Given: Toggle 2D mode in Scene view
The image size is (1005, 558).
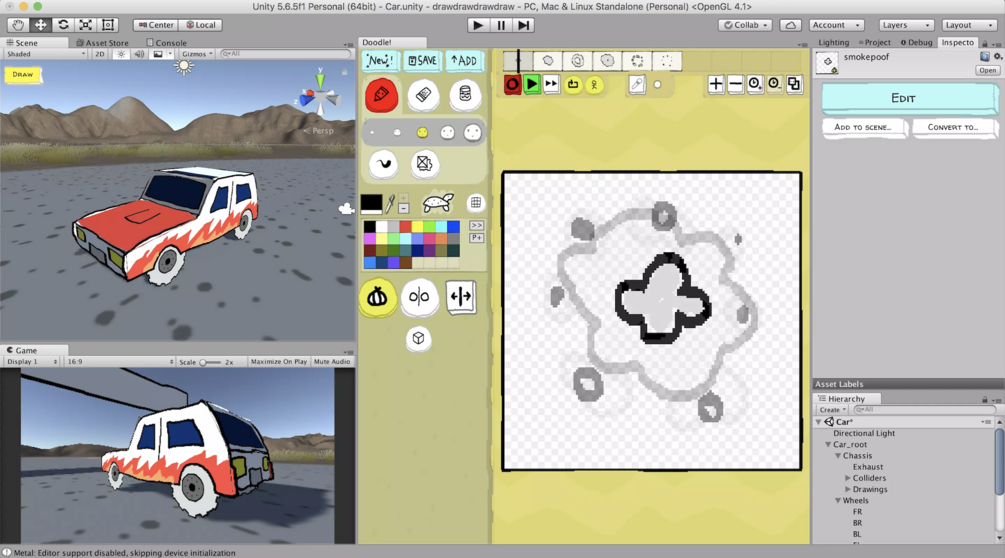Looking at the screenshot, I should 99,54.
